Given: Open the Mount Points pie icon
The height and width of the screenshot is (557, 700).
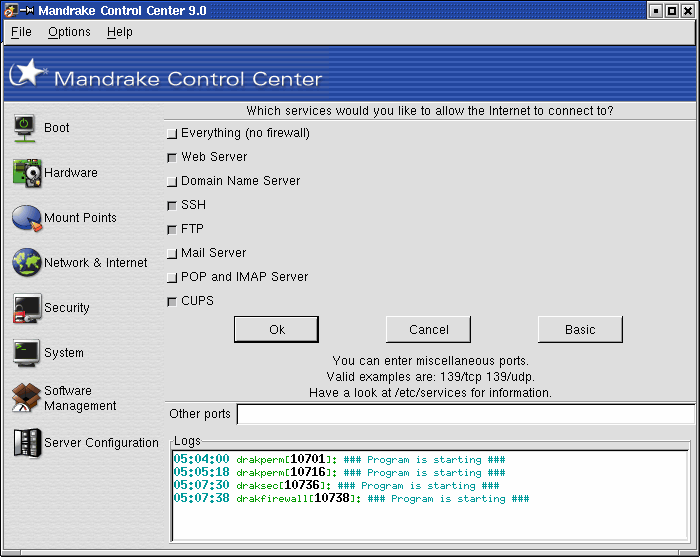Looking at the screenshot, I should (27, 218).
